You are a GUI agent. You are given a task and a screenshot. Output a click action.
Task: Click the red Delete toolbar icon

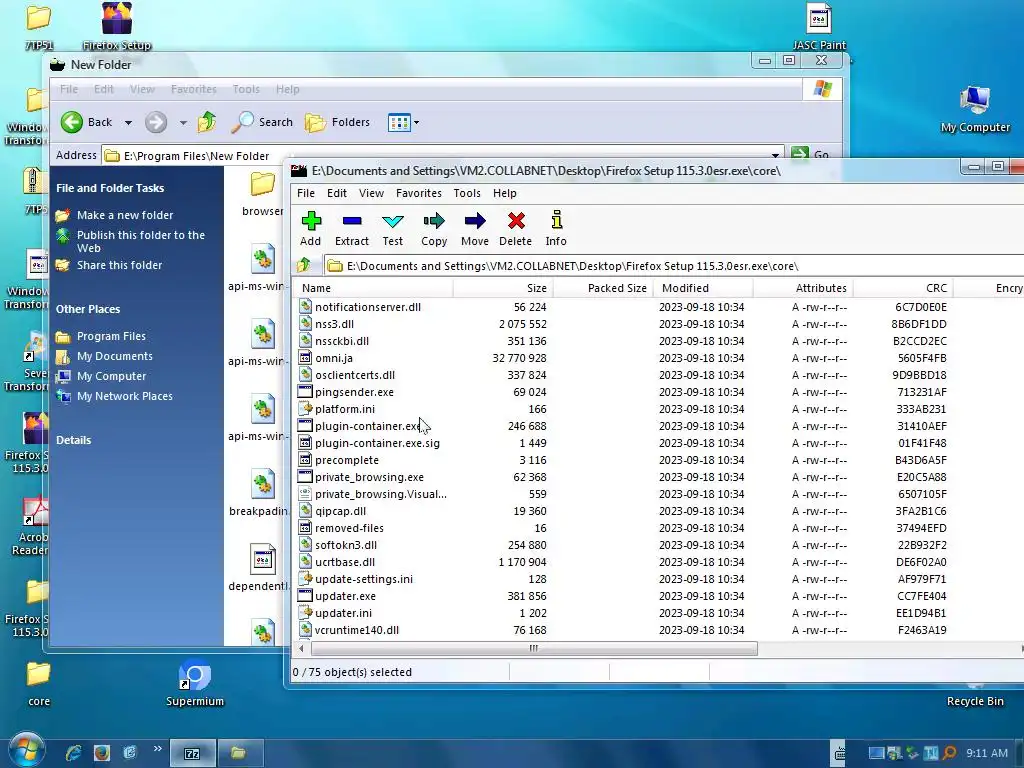(516, 228)
